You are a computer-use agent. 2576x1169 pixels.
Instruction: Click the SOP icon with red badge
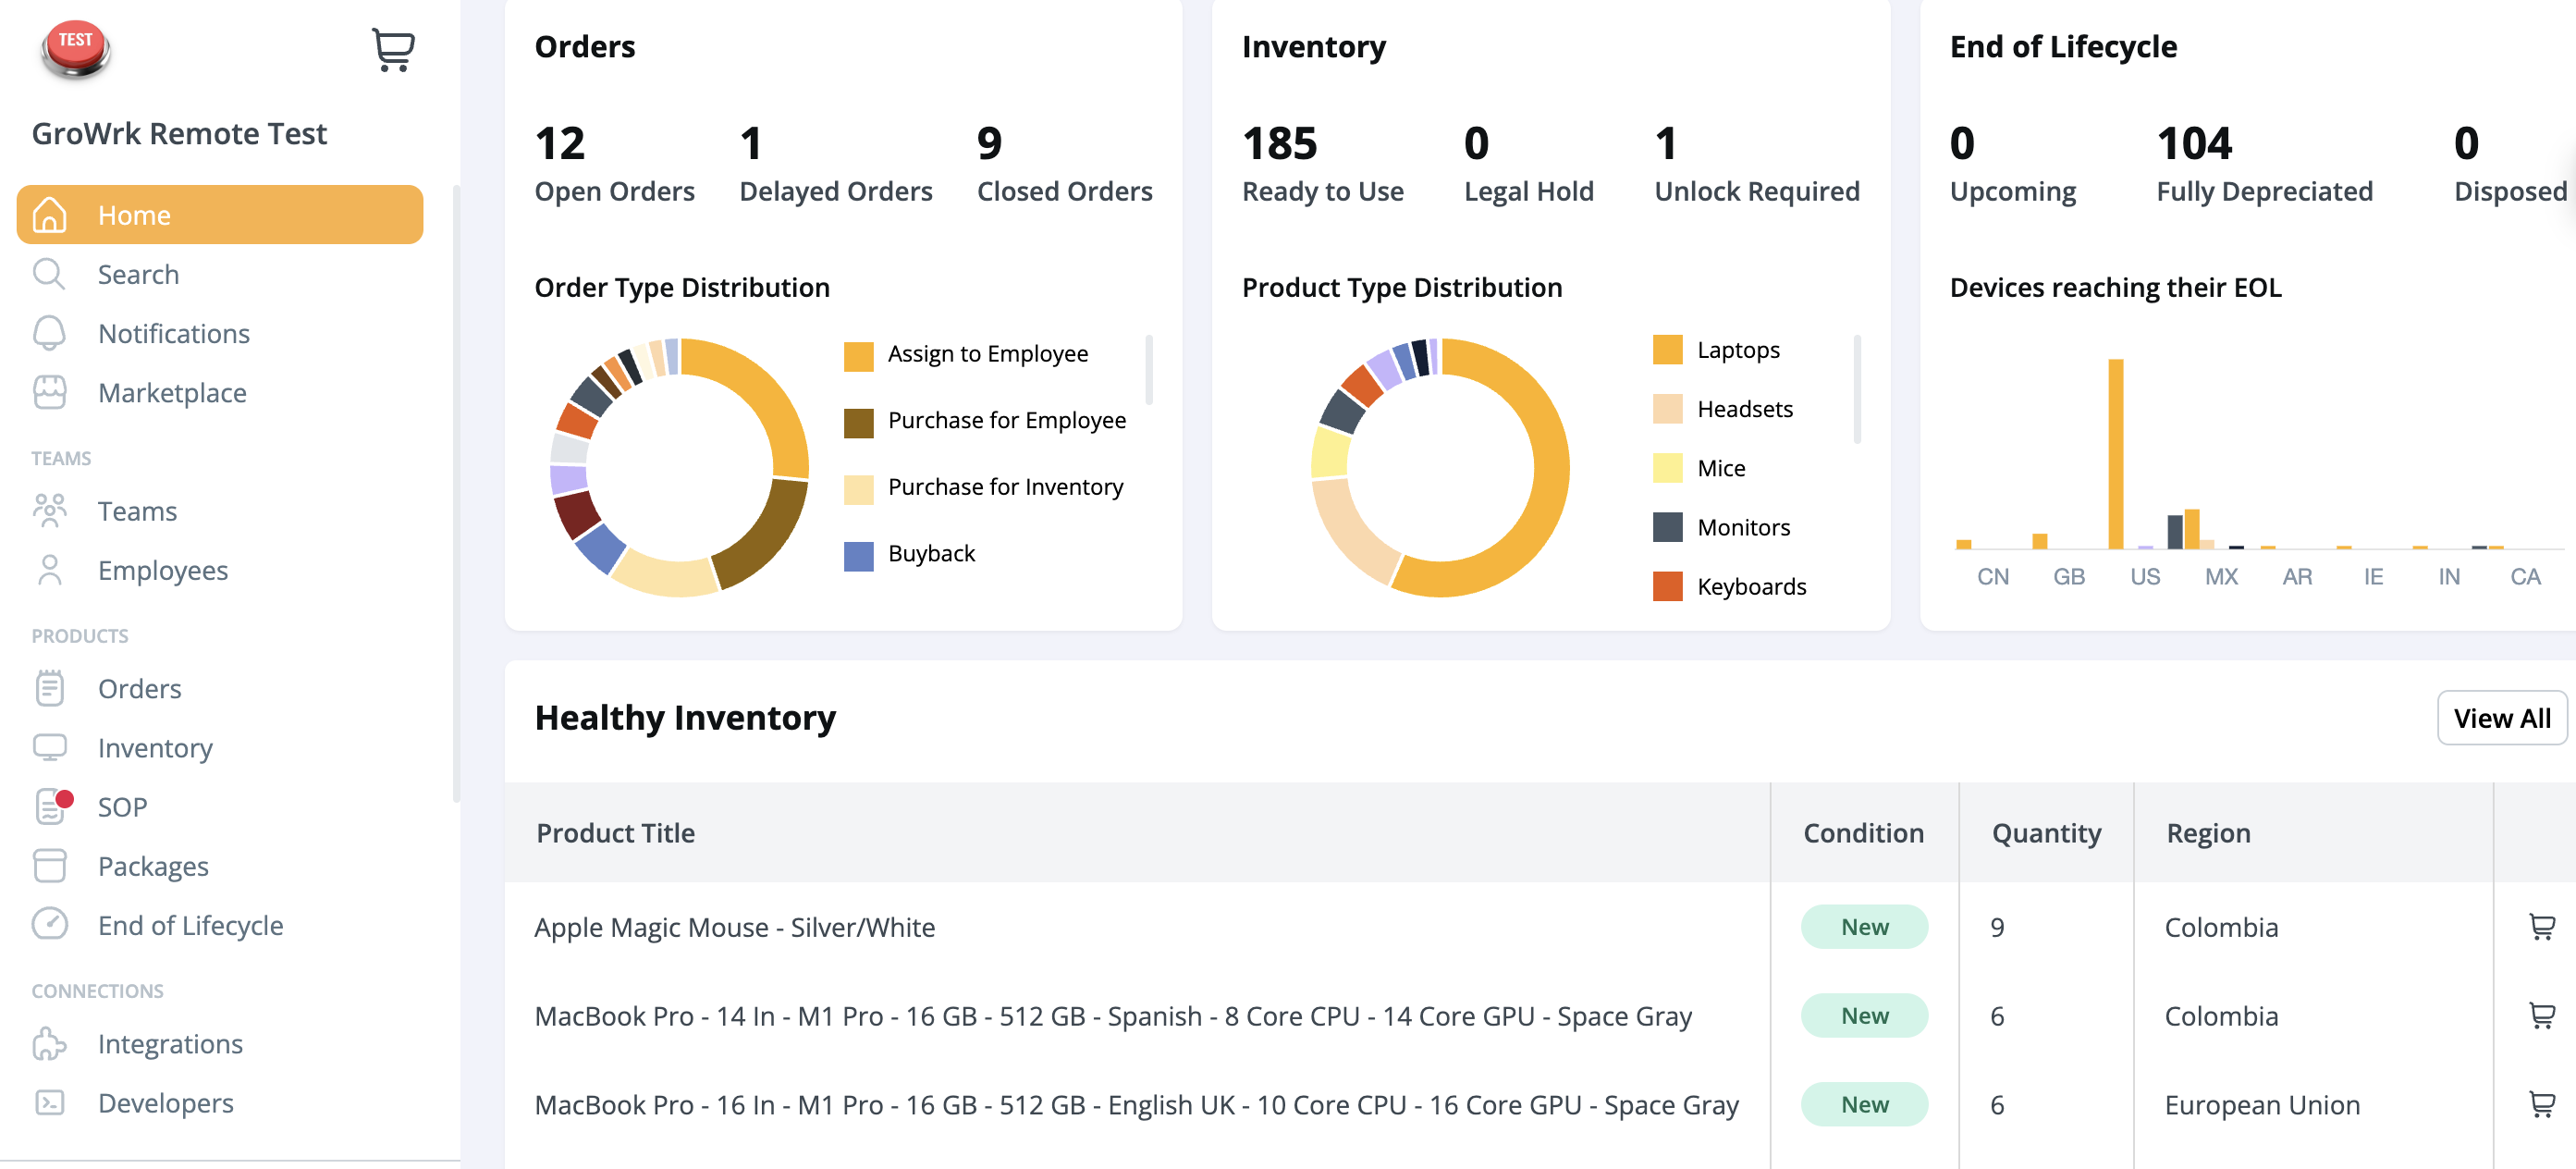point(52,806)
